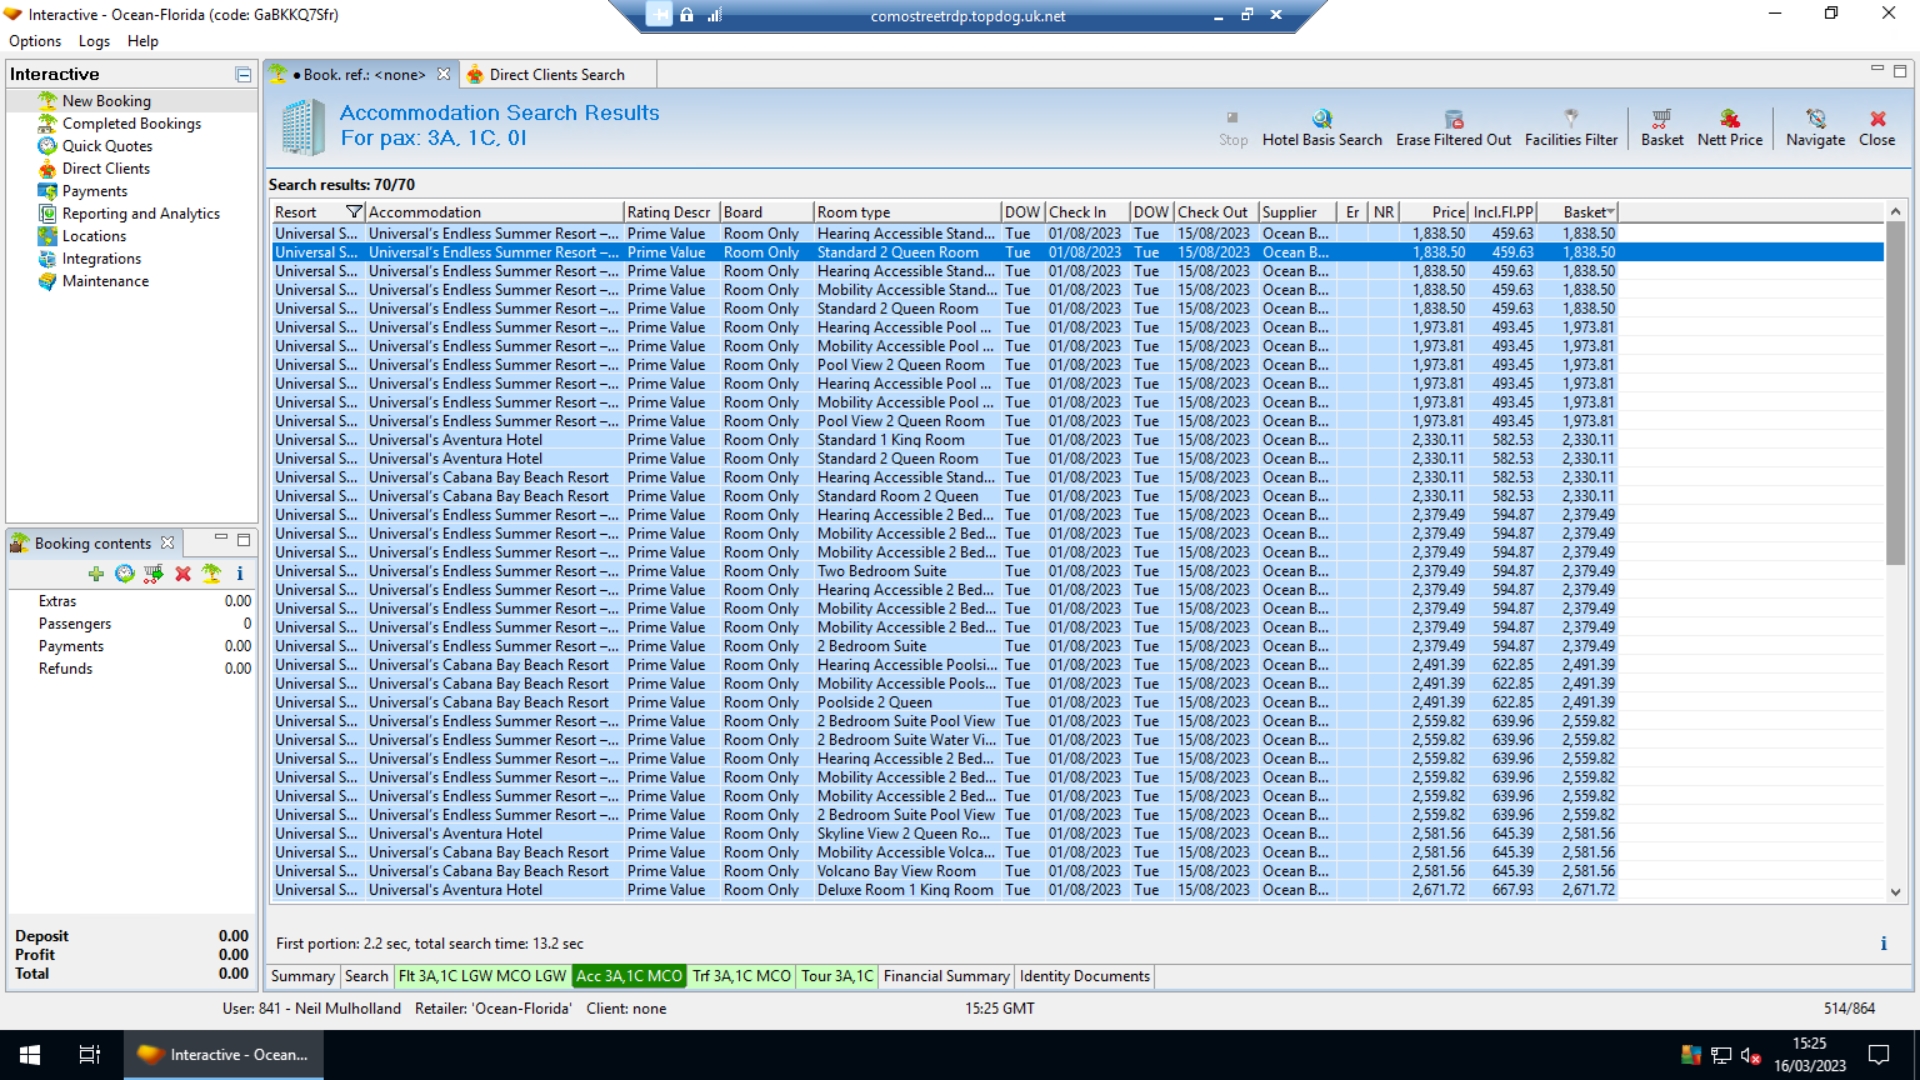1920x1080 pixels.
Task: Click red X delete icon in Booking contents
Action: coord(183,574)
